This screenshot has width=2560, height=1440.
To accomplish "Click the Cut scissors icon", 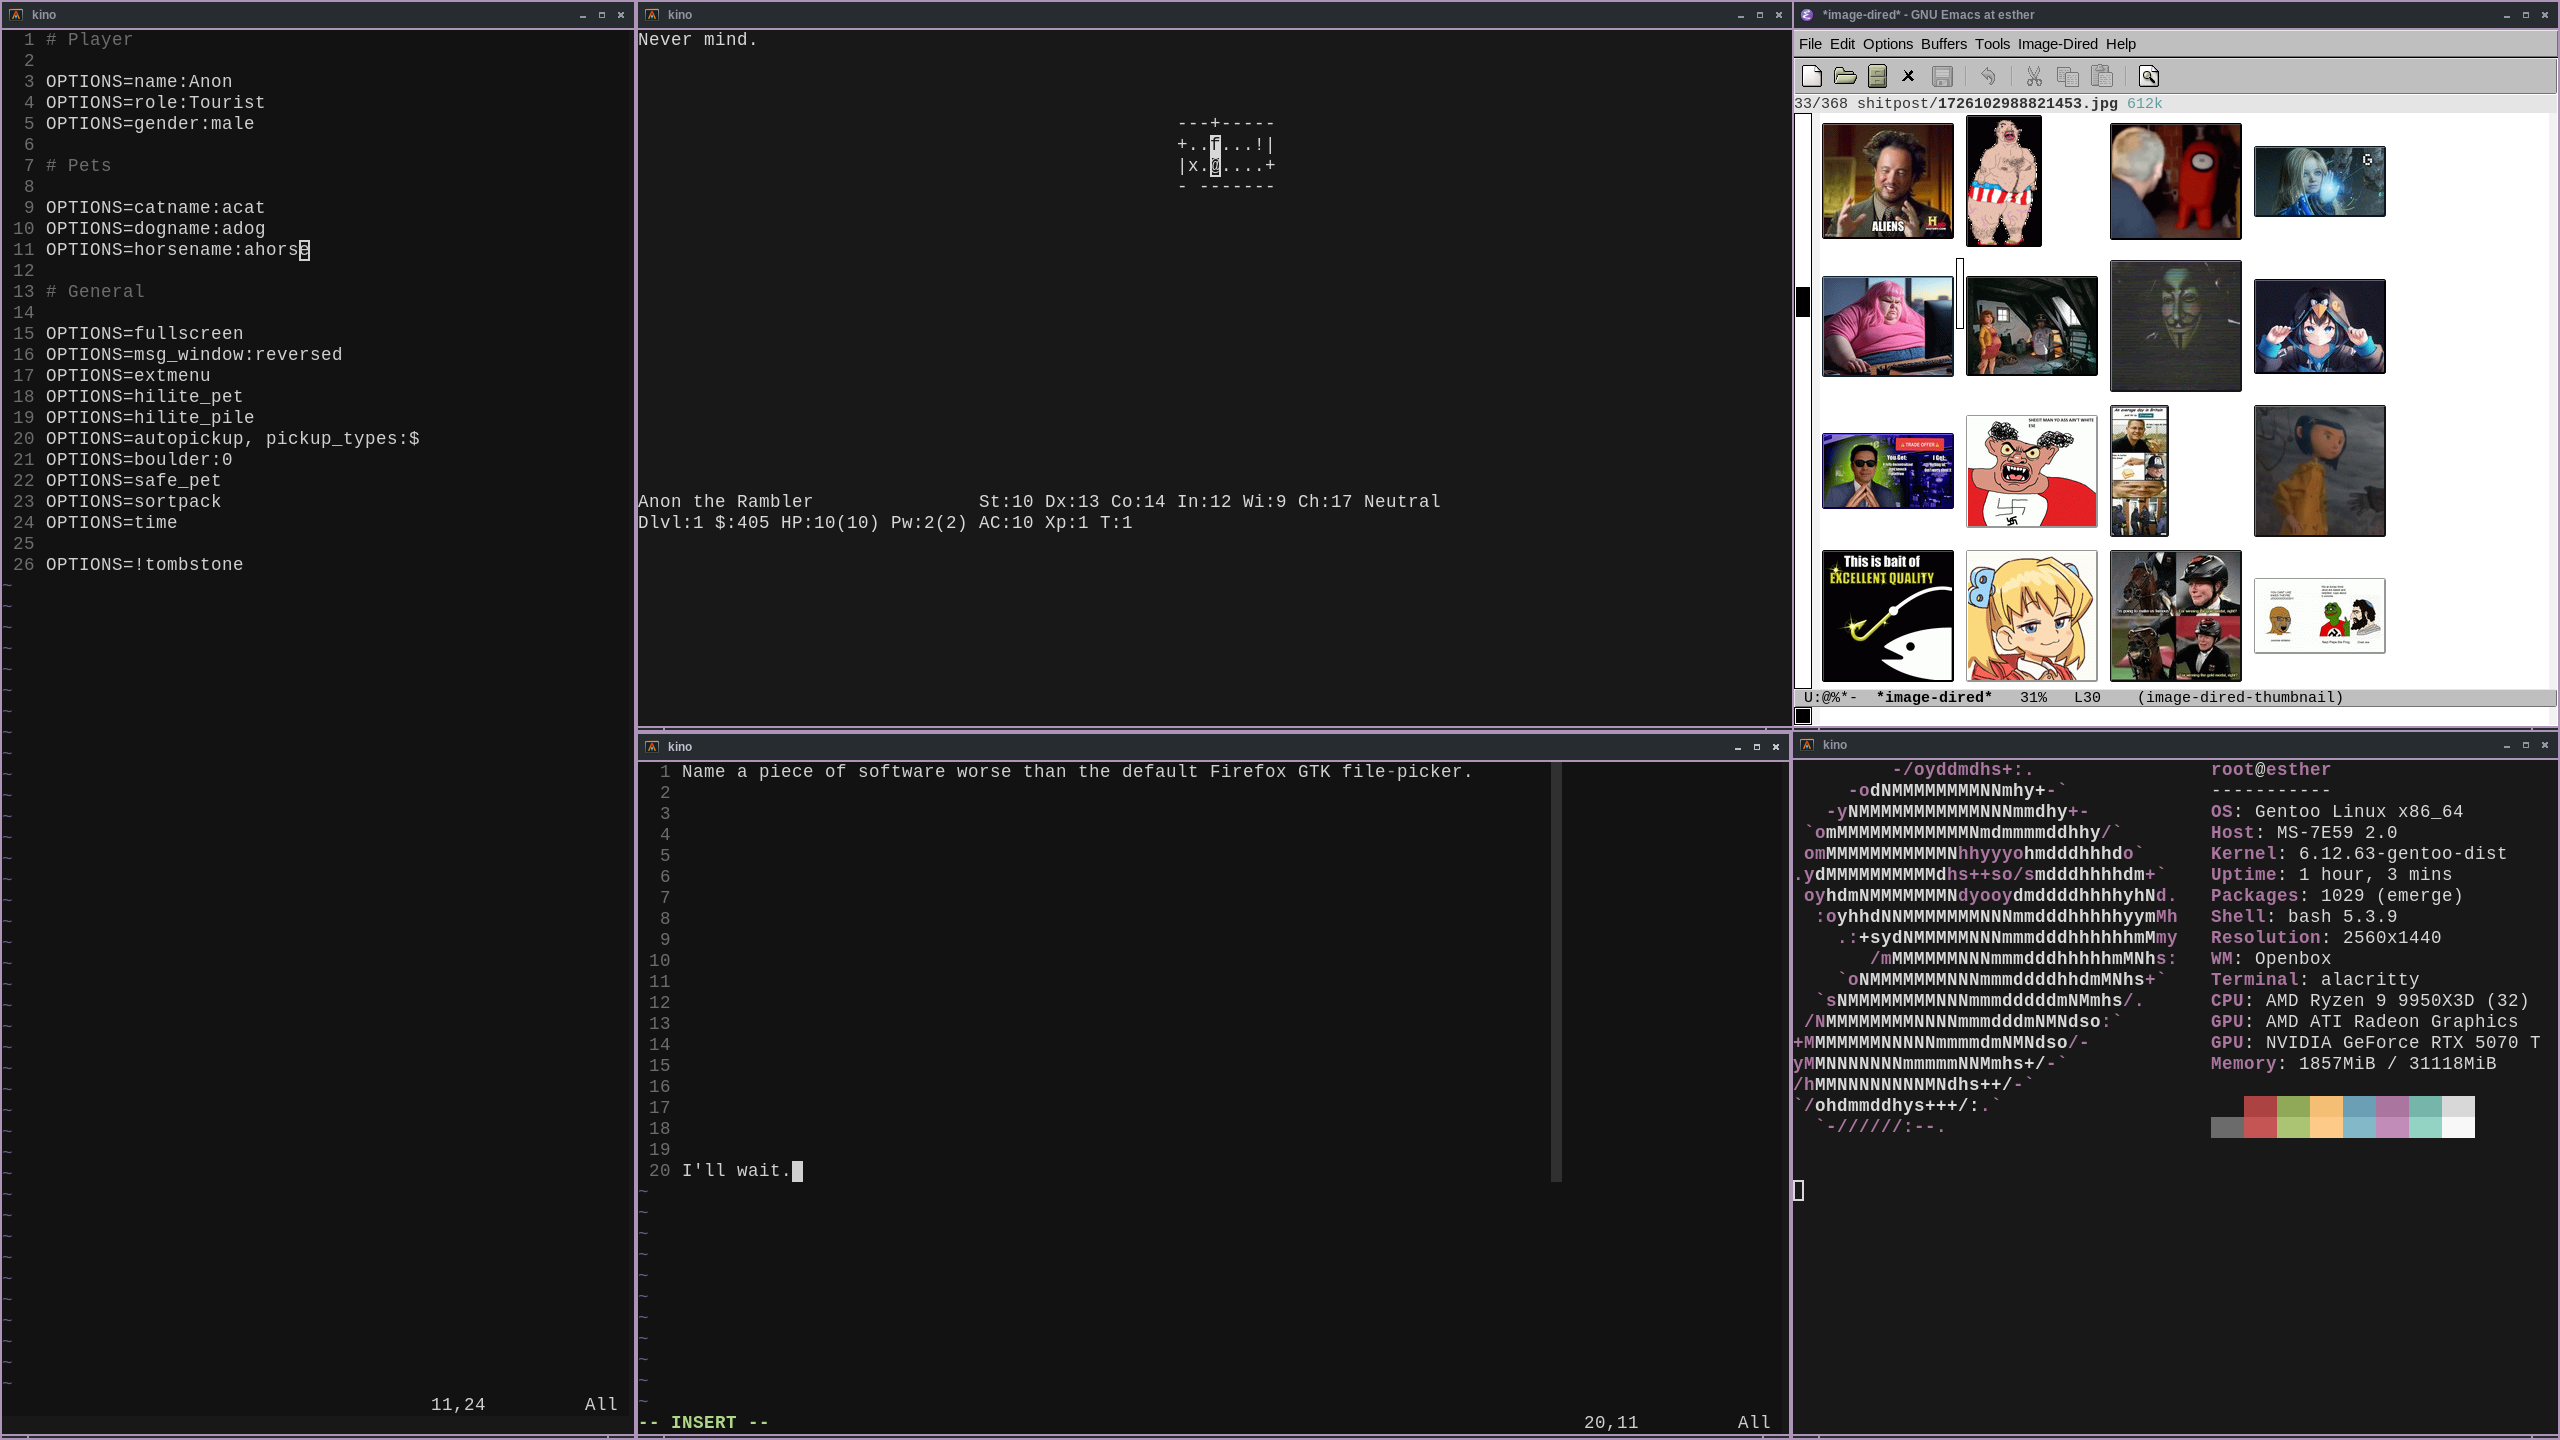I will pos(2034,76).
